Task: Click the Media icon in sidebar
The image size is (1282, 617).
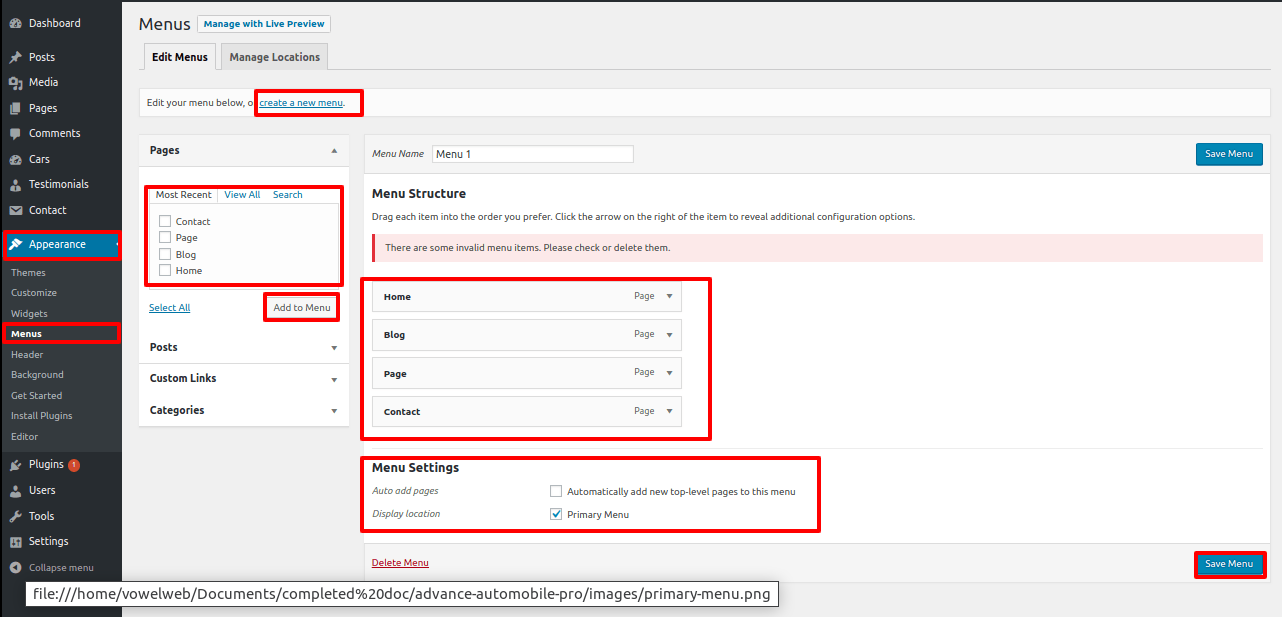Action: click(x=16, y=83)
